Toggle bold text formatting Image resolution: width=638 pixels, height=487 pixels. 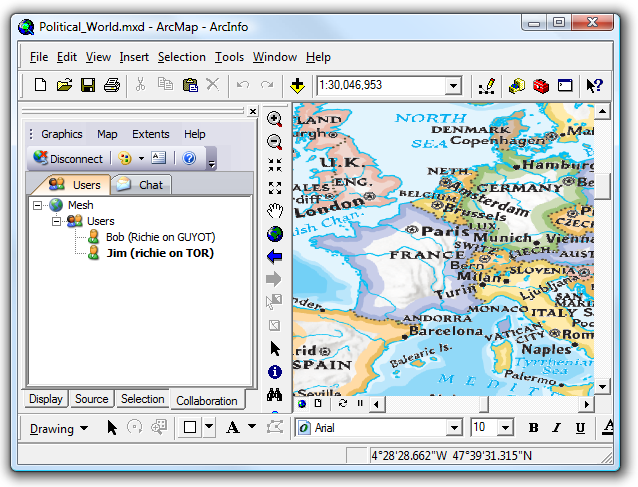533,428
